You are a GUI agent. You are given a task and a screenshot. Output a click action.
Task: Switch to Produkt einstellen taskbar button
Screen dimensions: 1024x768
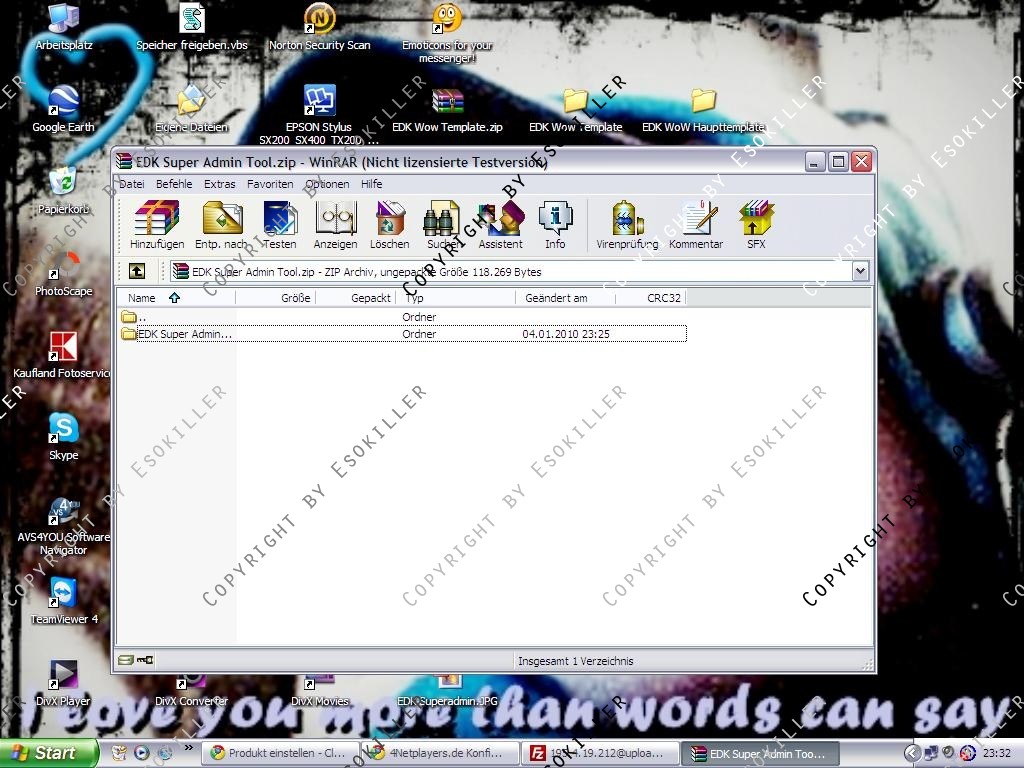tap(281, 754)
